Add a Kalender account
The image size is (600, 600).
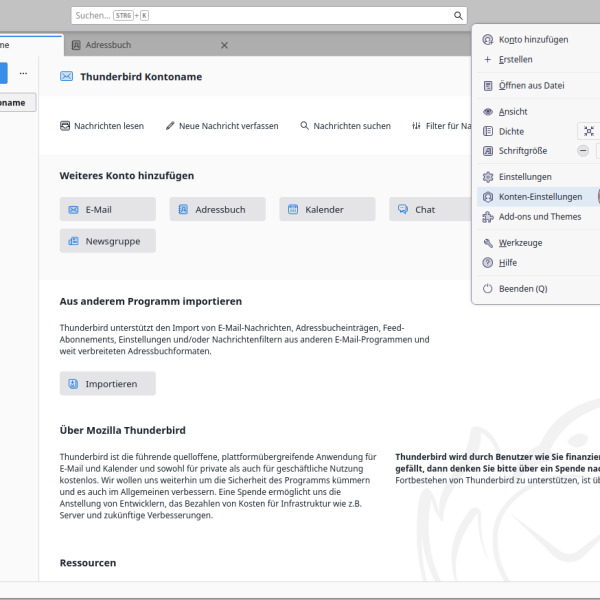tap(327, 209)
